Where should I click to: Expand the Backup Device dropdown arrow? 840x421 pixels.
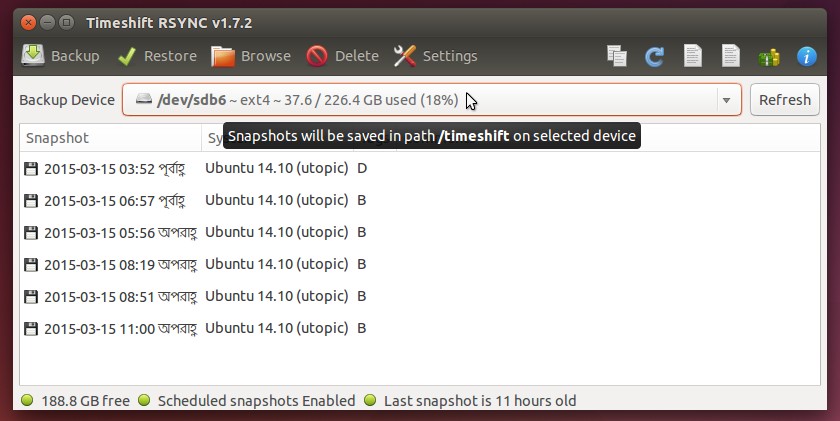click(x=726, y=100)
